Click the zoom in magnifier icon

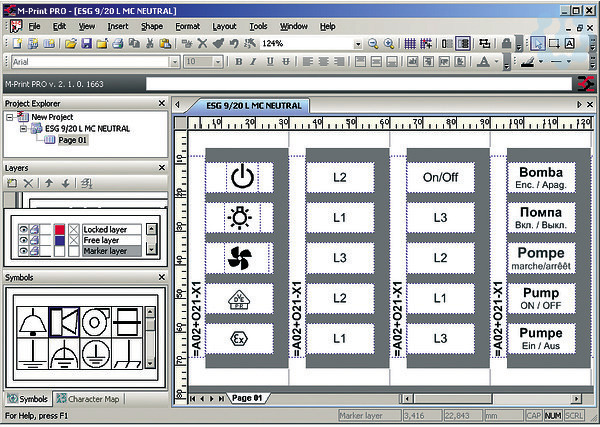click(389, 44)
